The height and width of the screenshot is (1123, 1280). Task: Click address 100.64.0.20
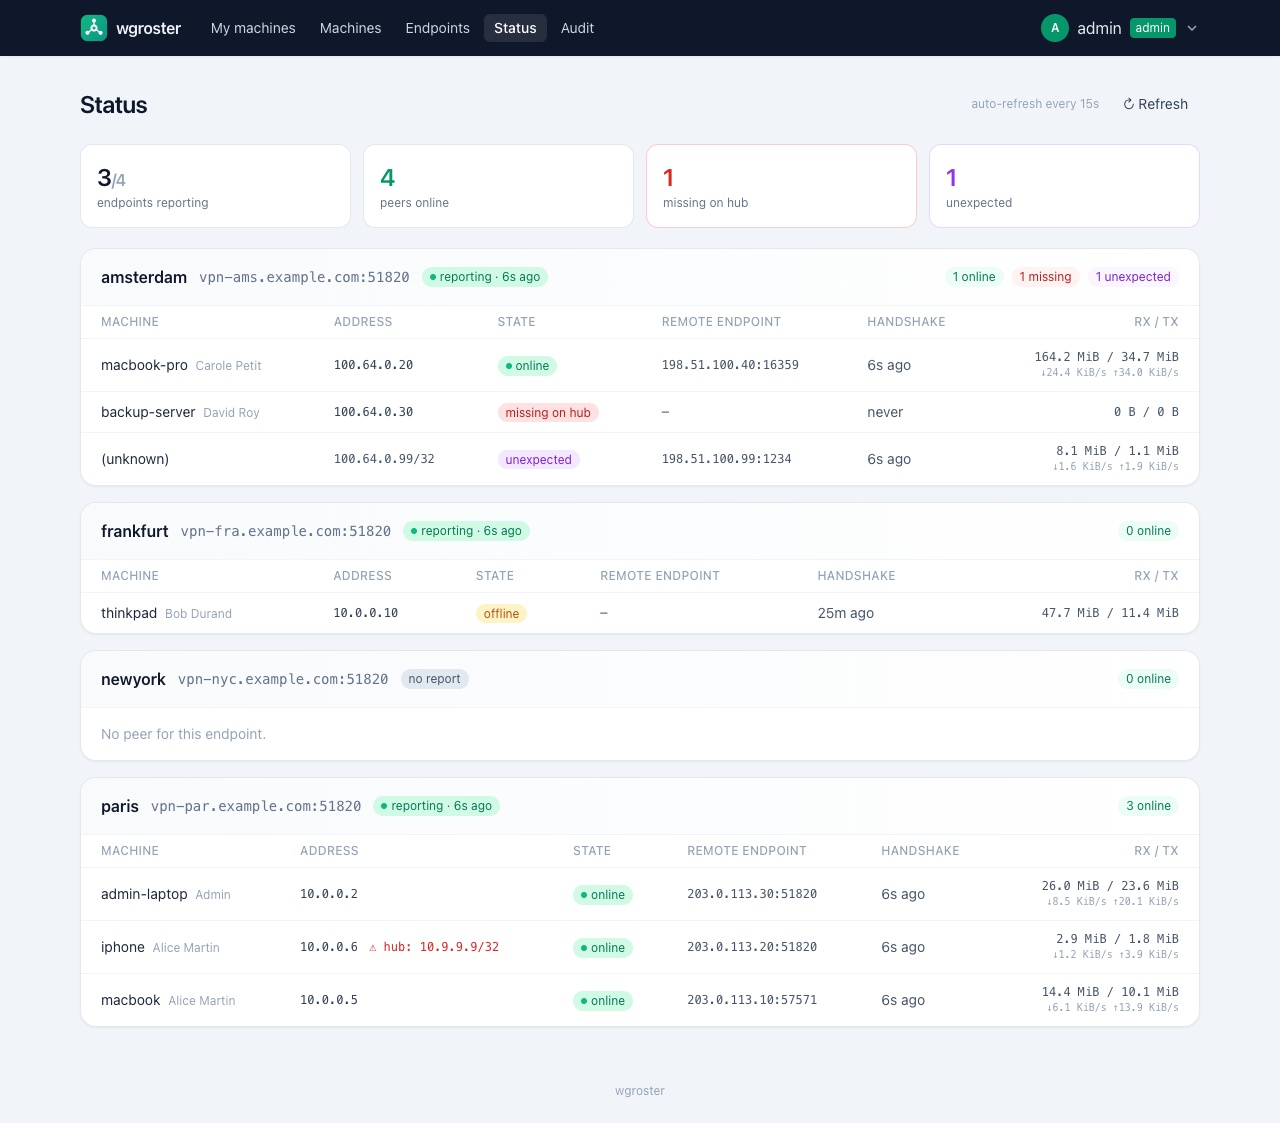[373, 365]
